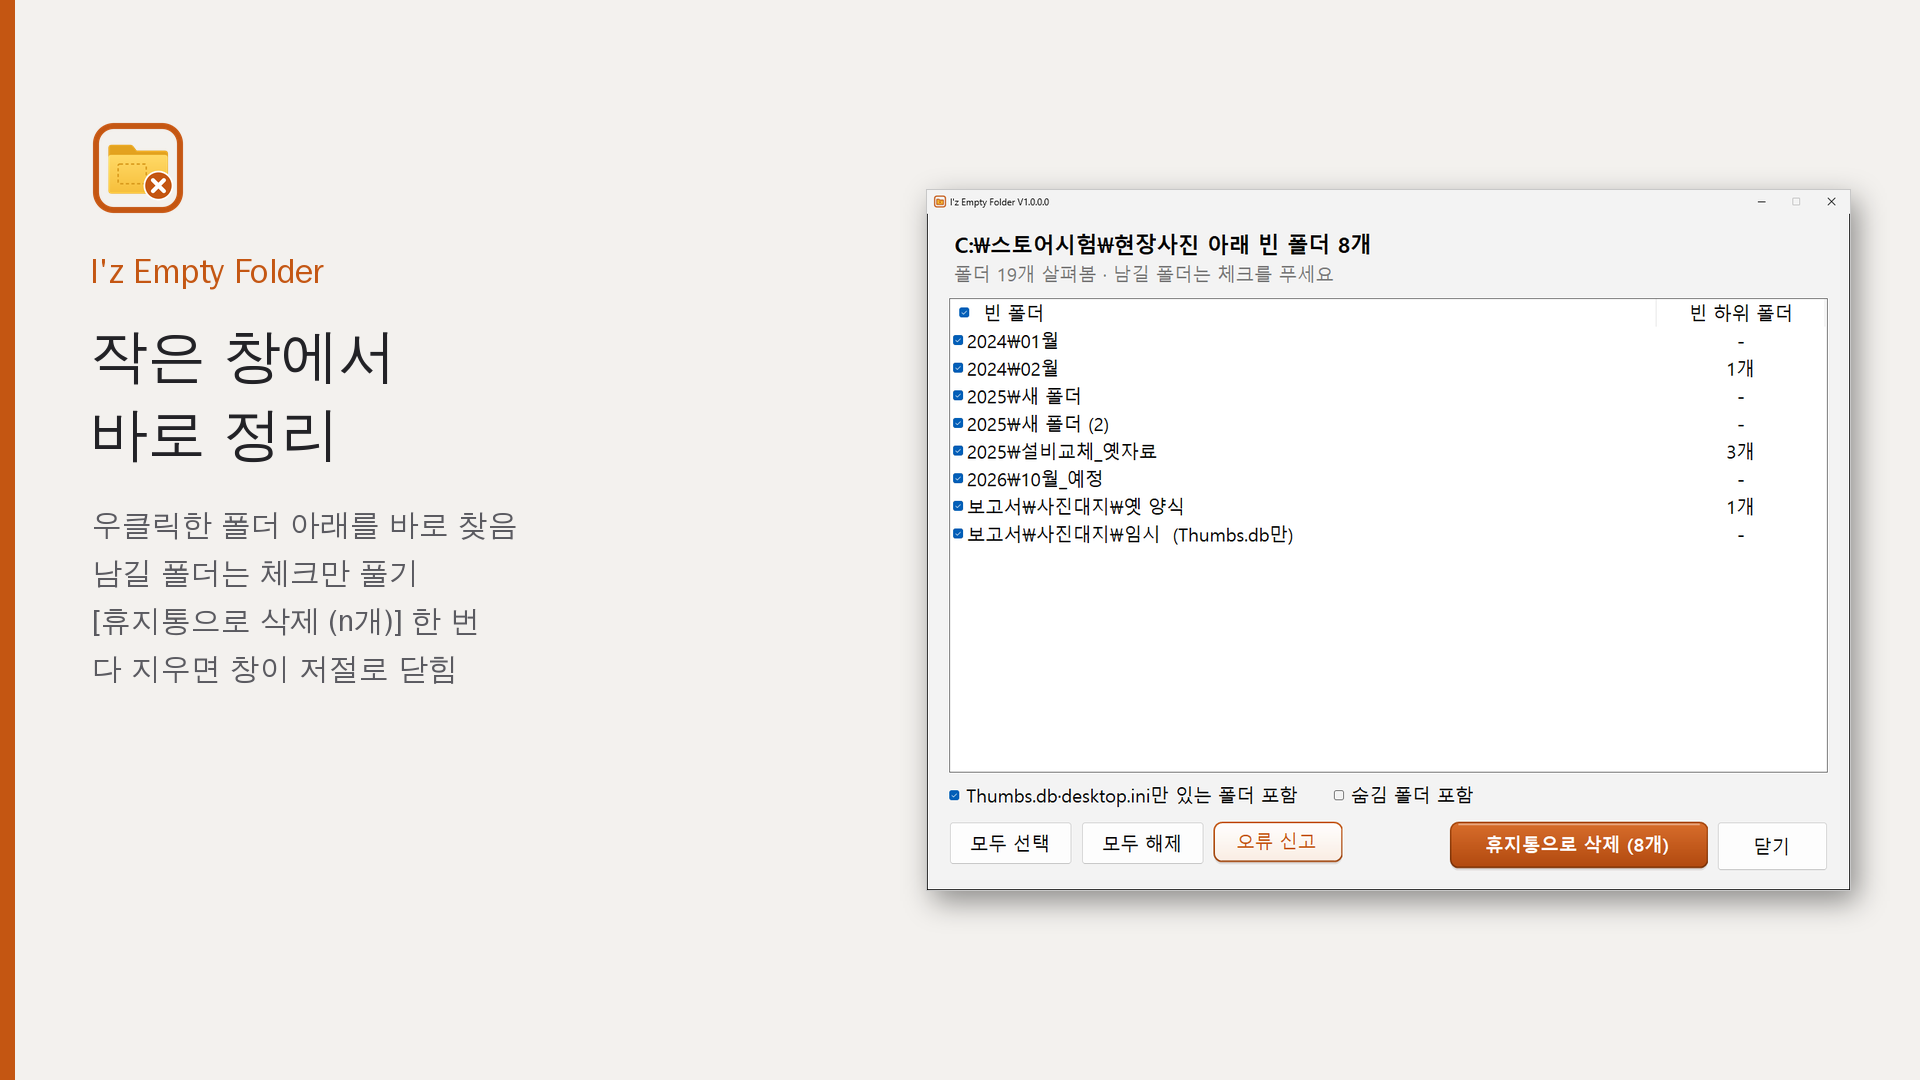Uncheck the 2025₩설비교체_옛자료 checkbox
Viewport: 1920px width, 1080px height.
[x=958, y=451]
